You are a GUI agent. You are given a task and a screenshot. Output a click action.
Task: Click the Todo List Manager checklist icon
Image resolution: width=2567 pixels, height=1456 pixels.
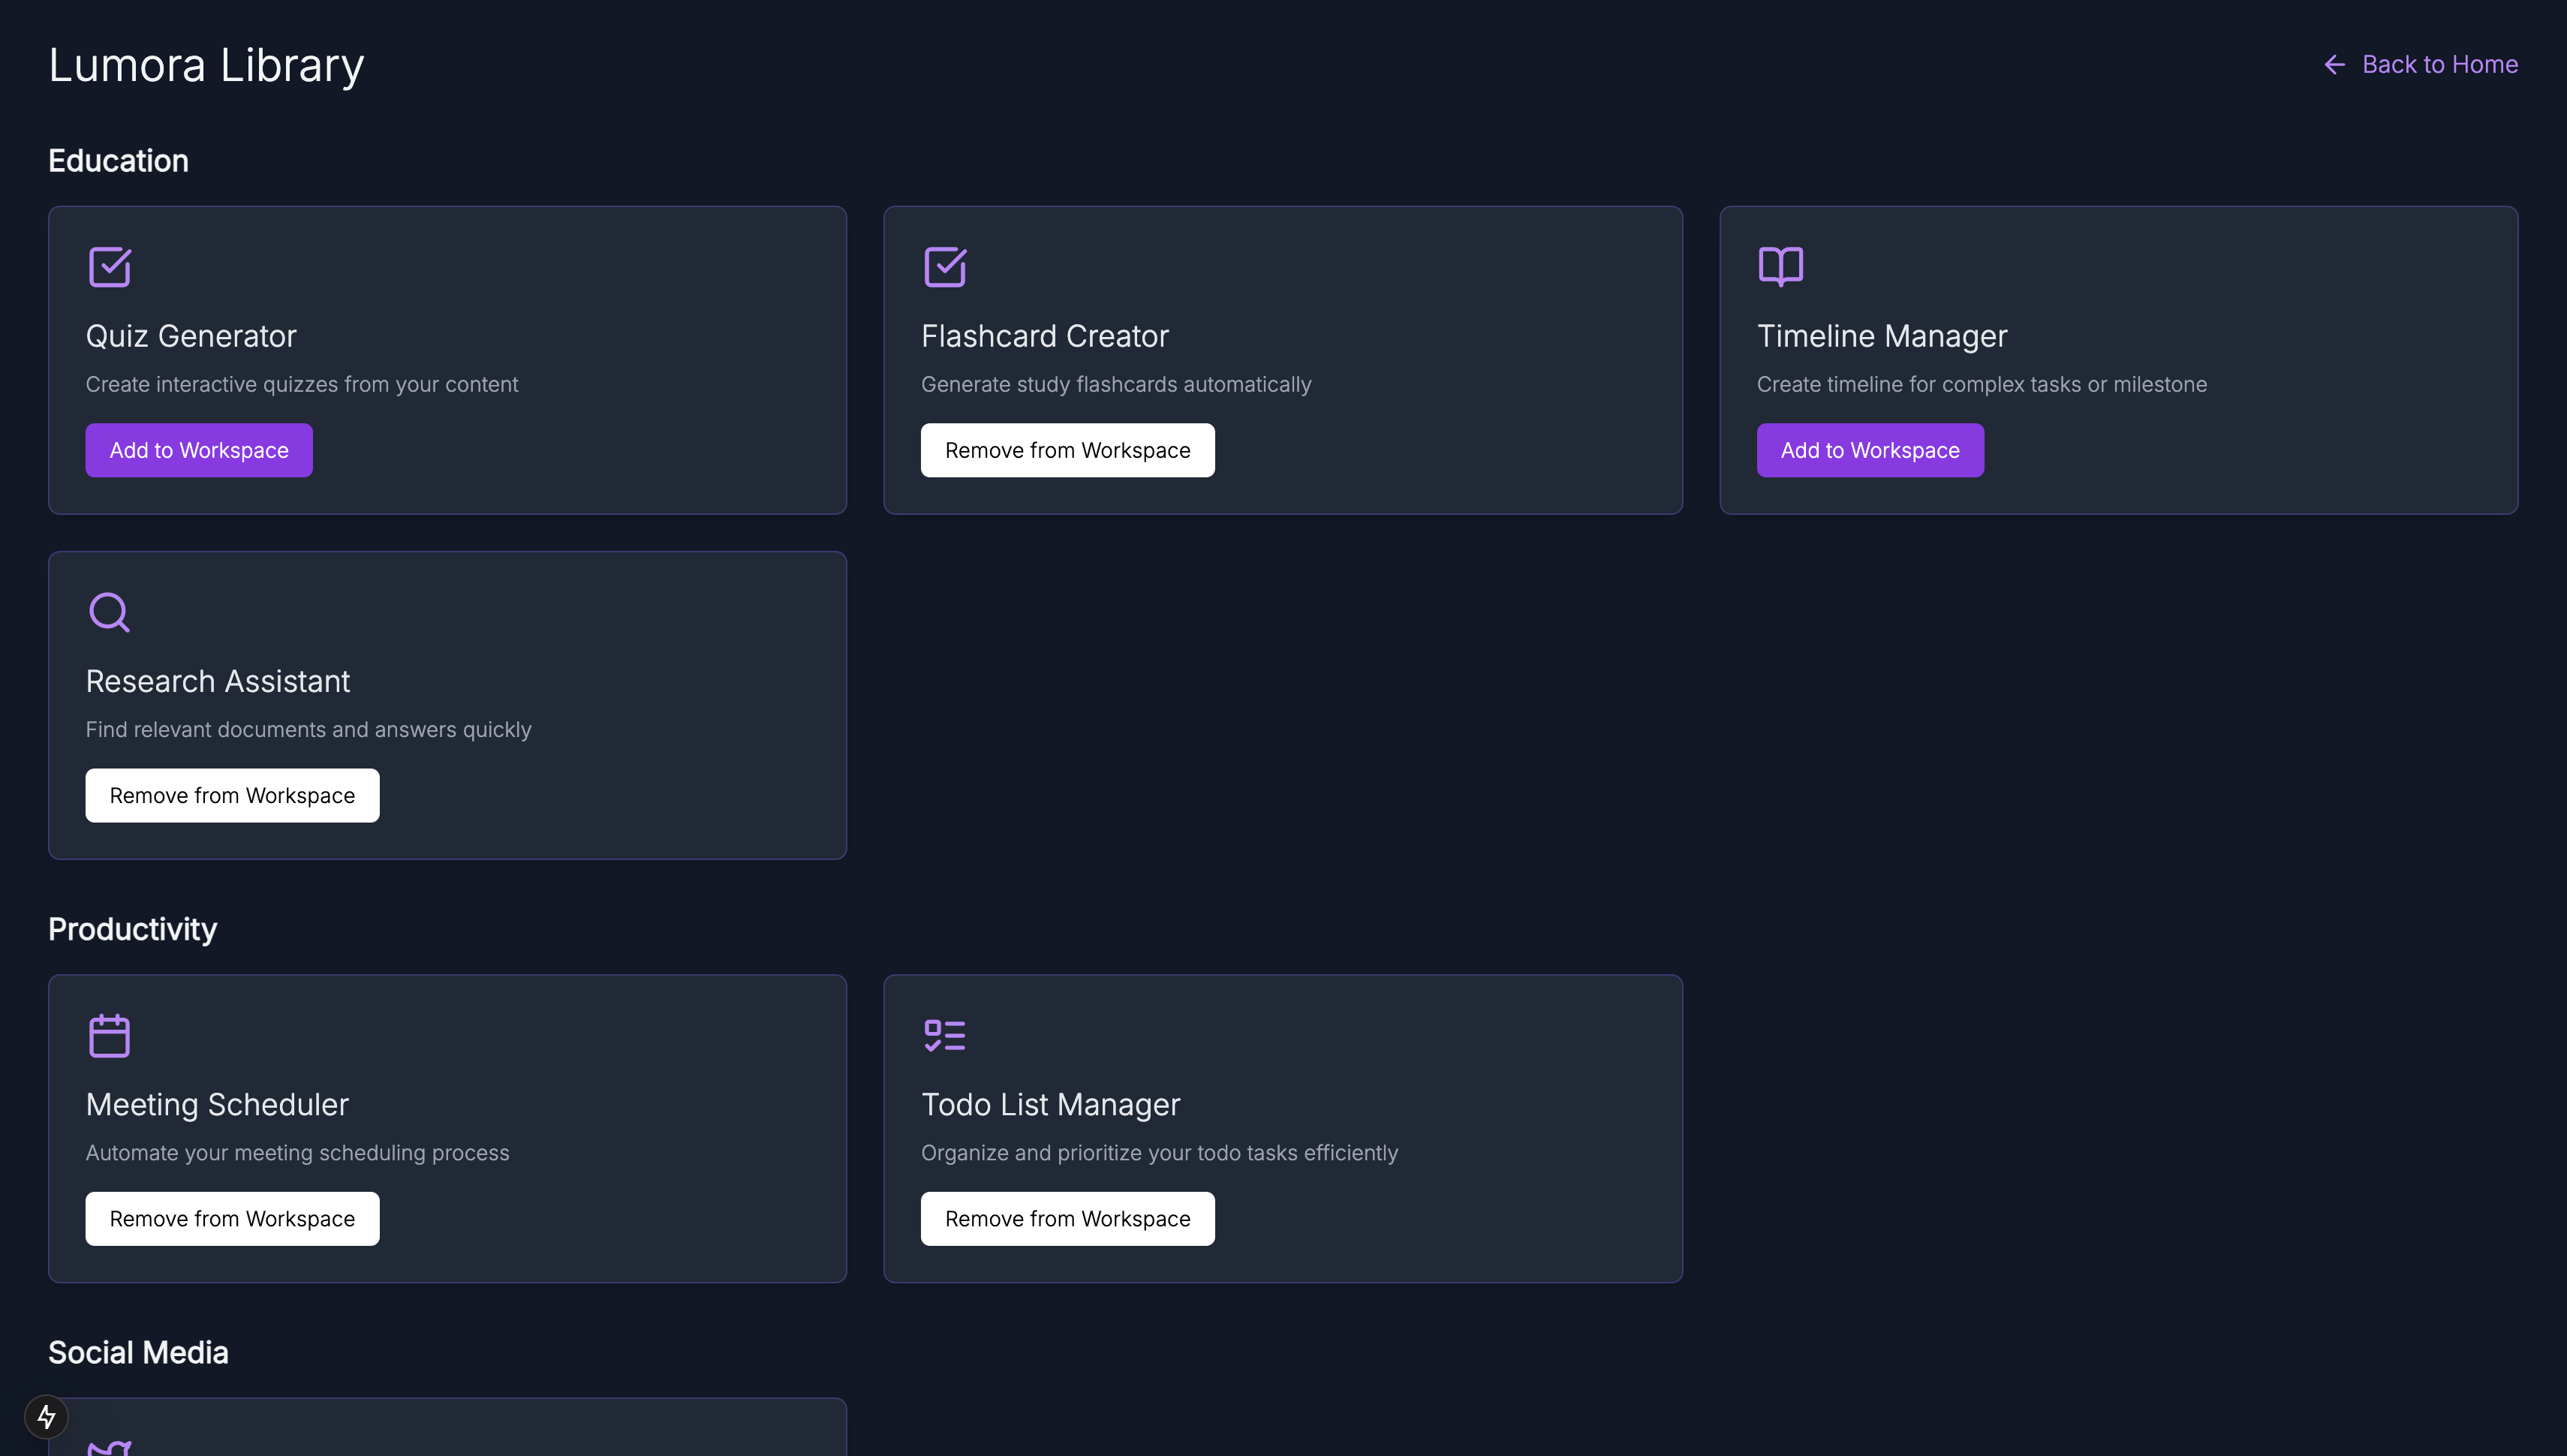[944, 1035]
